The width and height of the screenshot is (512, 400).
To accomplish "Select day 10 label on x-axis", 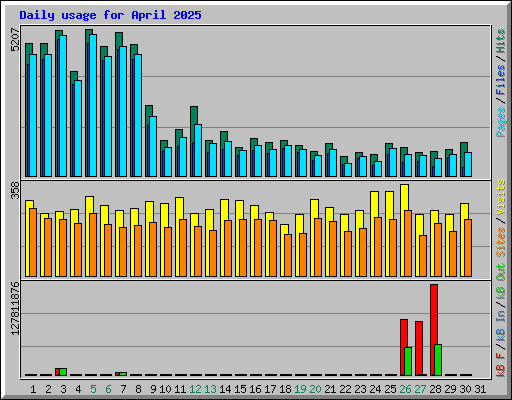I will [165, 389].
